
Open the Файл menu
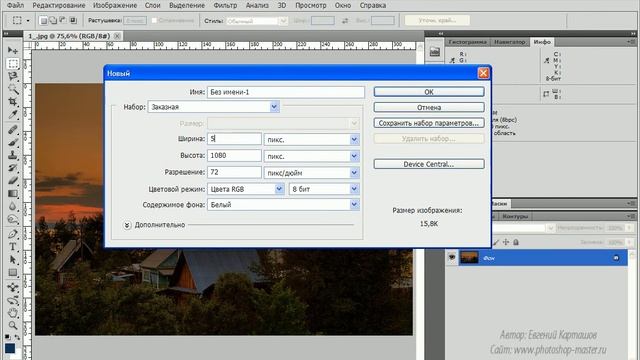point(16,5)
